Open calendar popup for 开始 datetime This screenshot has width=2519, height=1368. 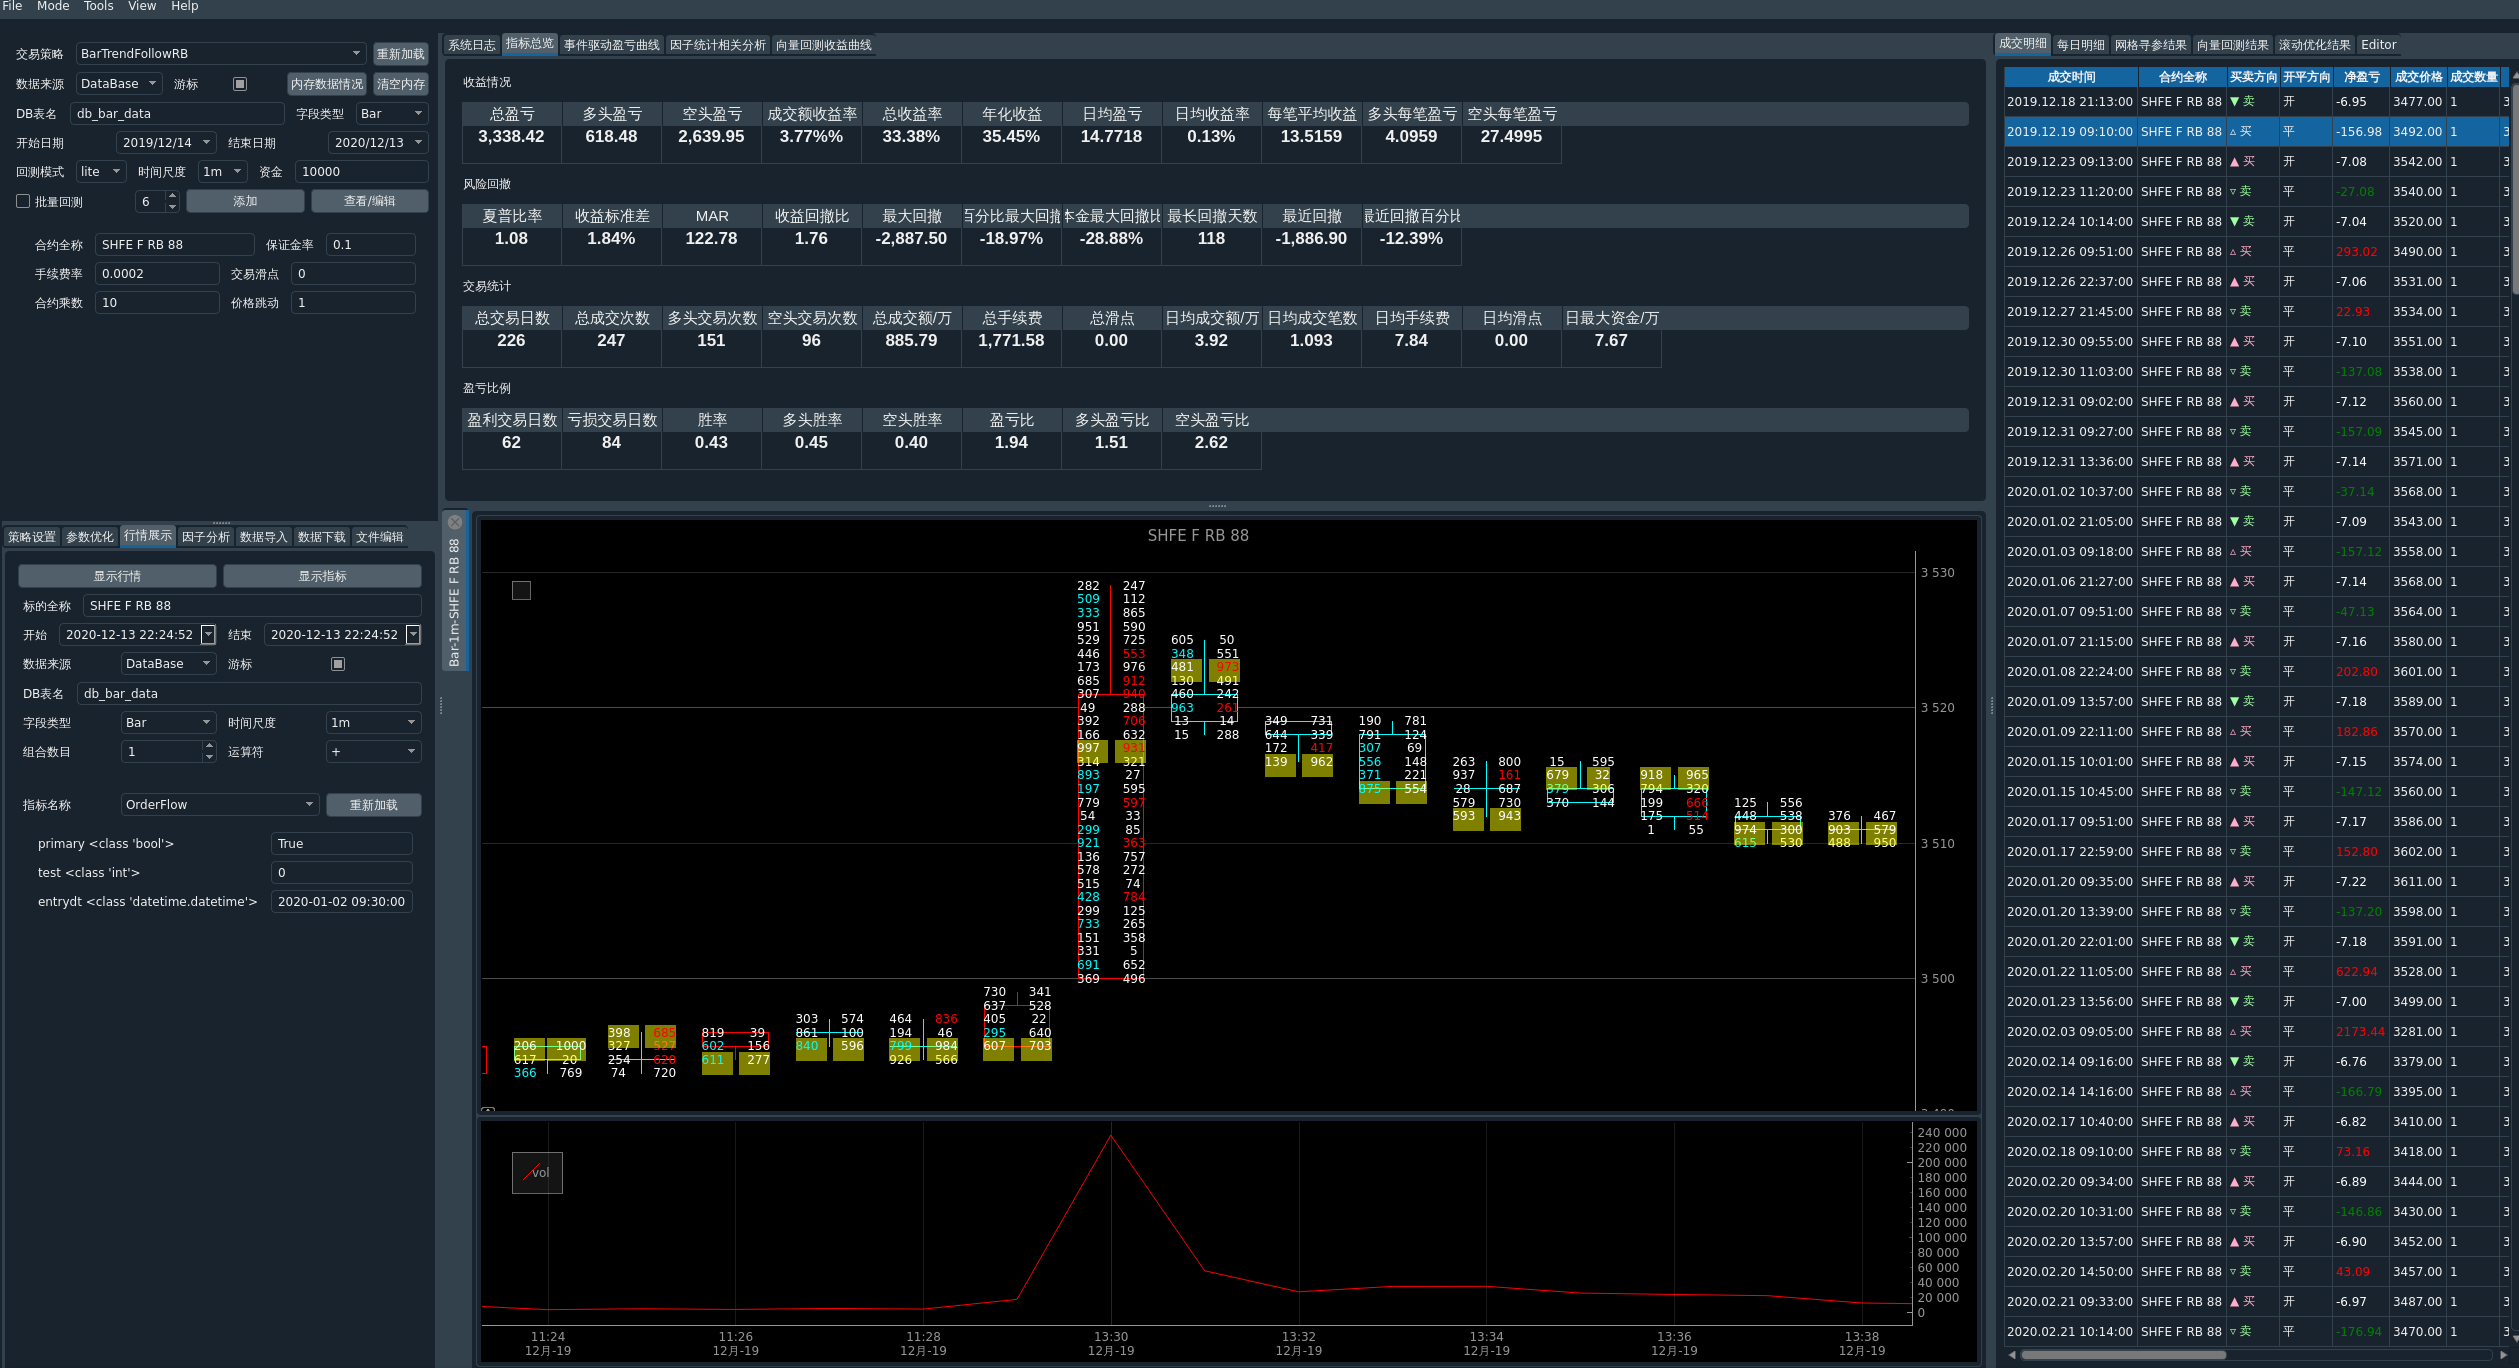208,634
